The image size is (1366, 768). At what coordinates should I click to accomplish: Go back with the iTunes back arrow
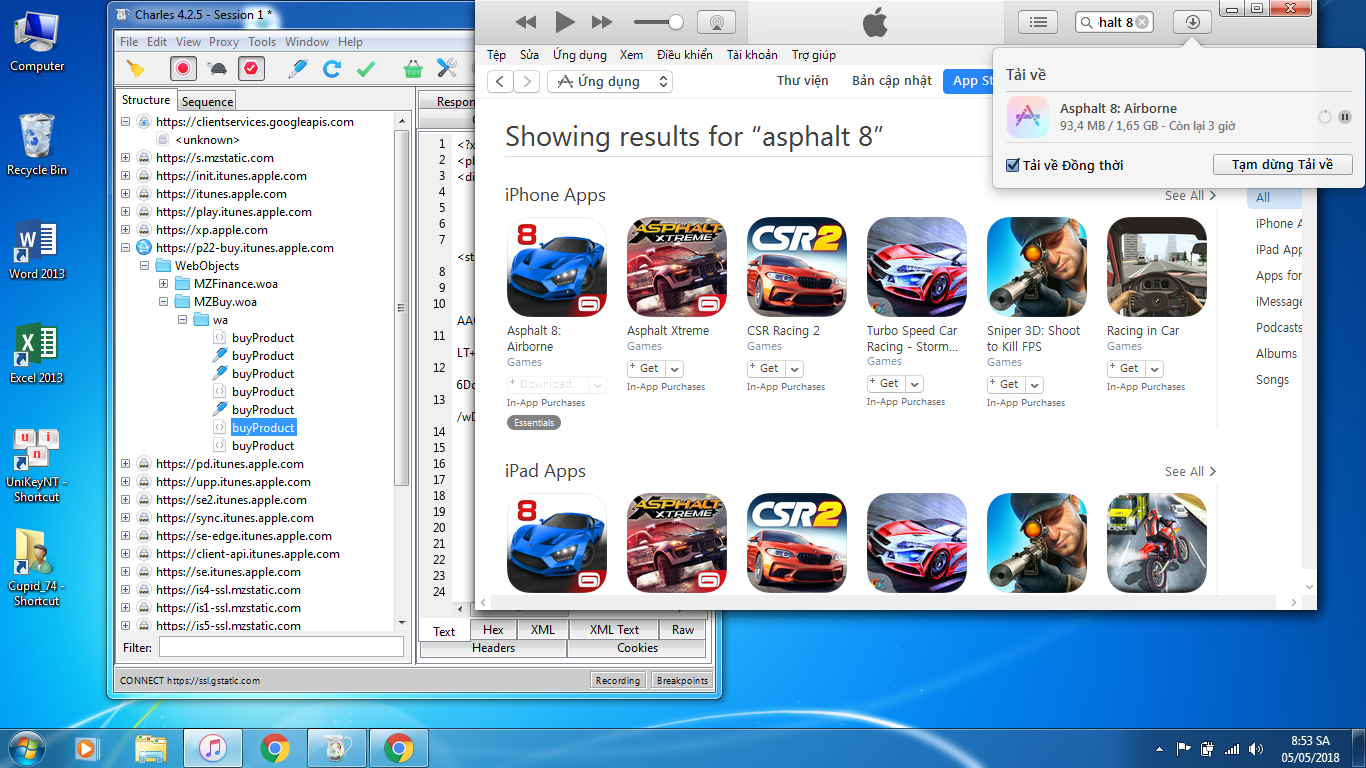pos(500,81)
